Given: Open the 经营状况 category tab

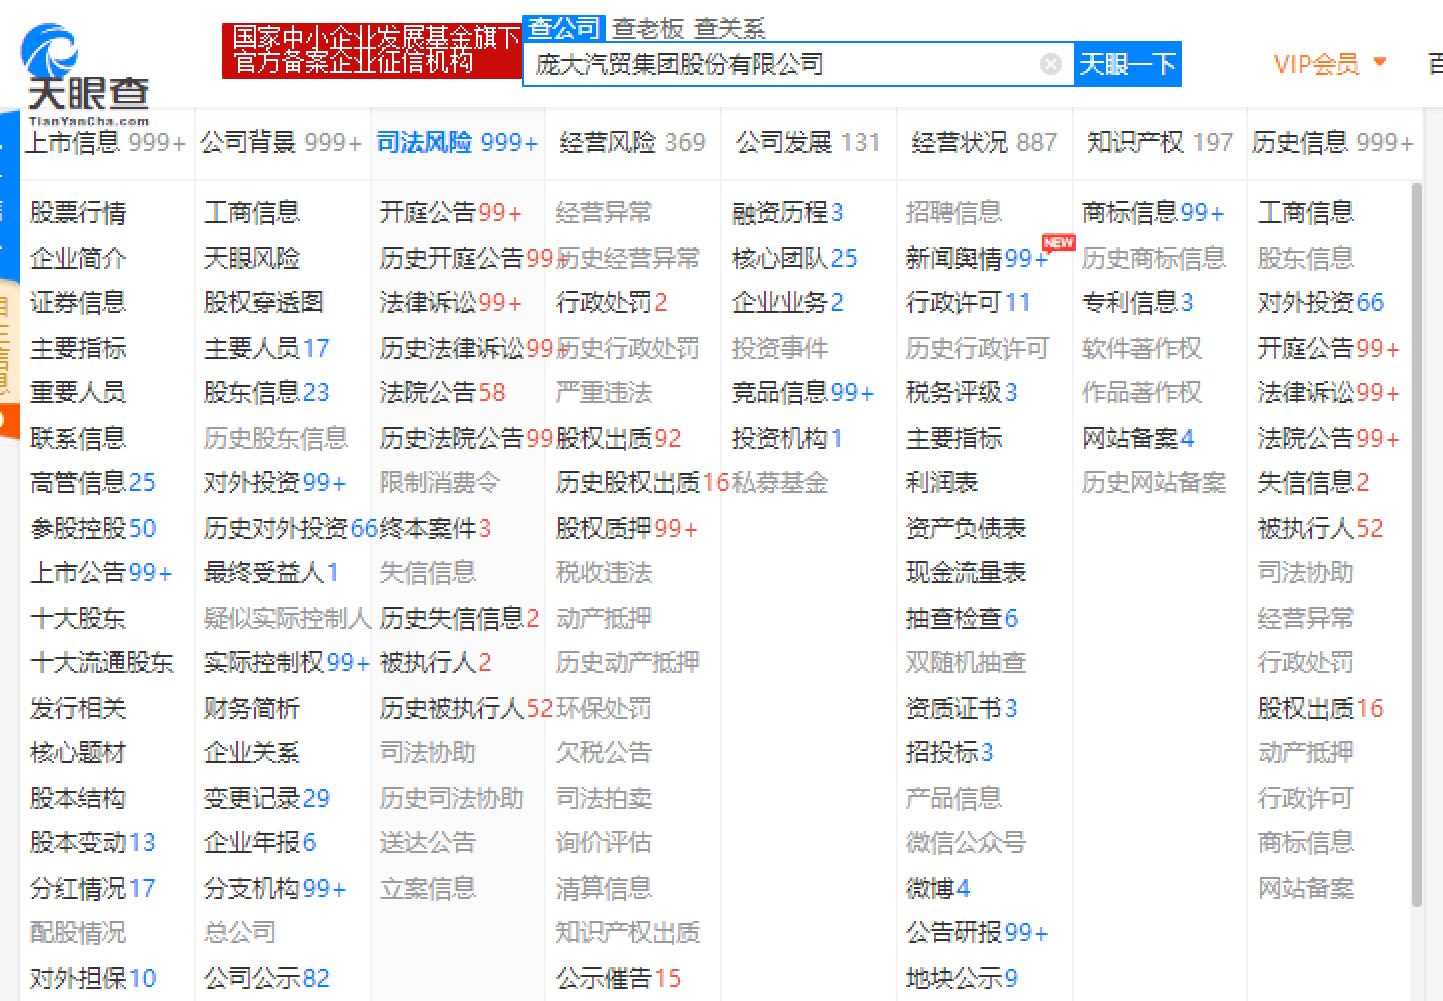Looking at the screenshot, I should 984,143.
